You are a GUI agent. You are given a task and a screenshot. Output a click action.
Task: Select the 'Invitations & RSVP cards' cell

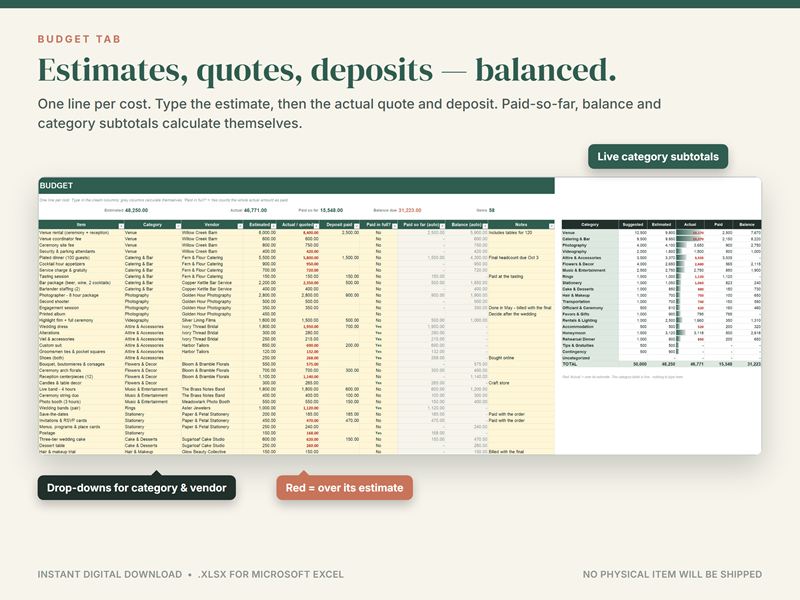pyautogui.click(x=81, y=420)
